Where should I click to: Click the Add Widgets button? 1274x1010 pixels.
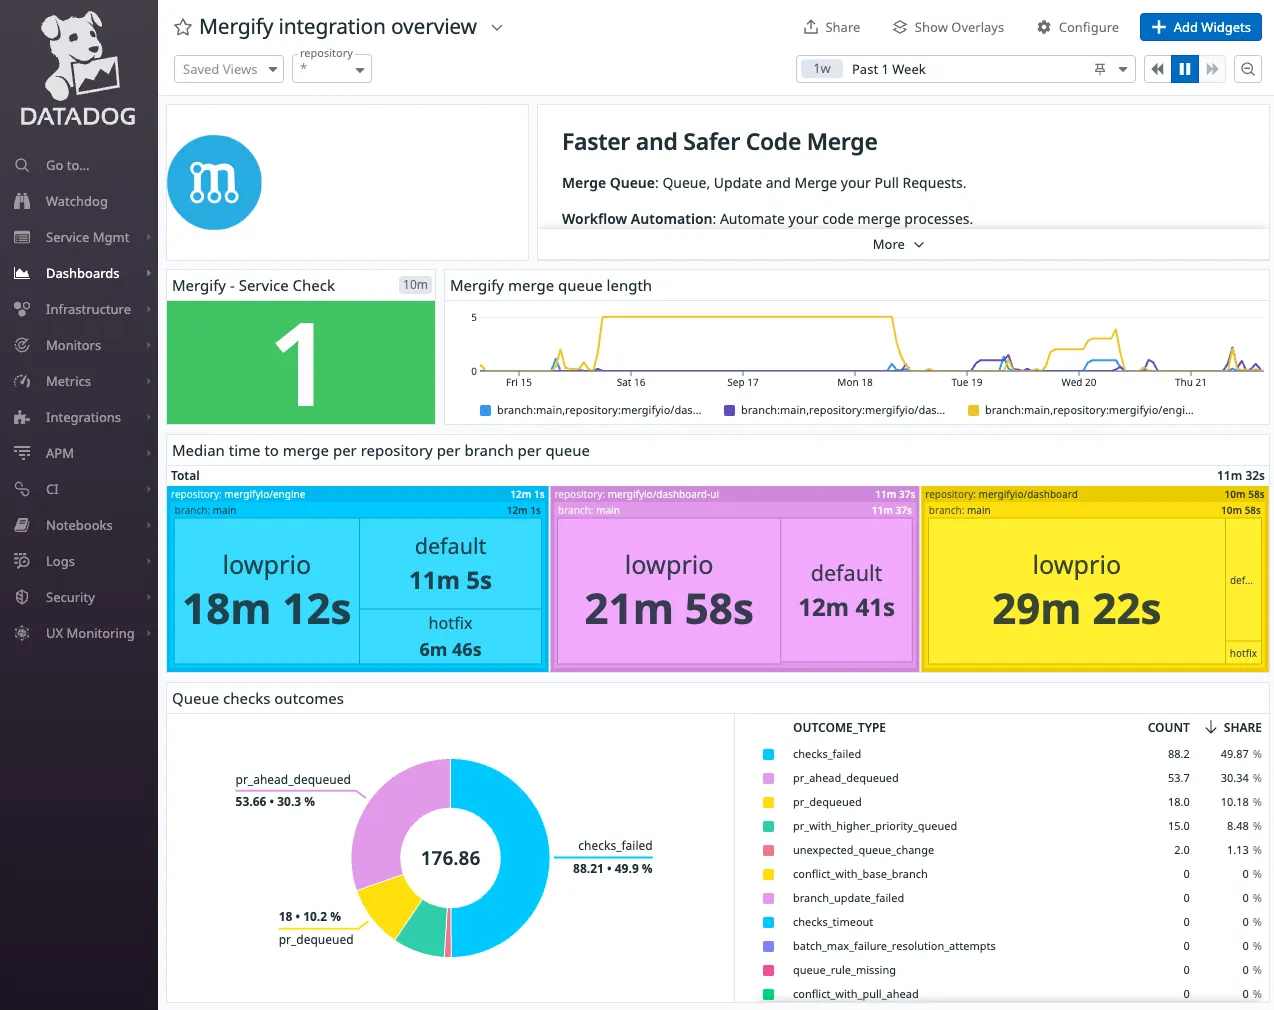tap(1200, 27)
